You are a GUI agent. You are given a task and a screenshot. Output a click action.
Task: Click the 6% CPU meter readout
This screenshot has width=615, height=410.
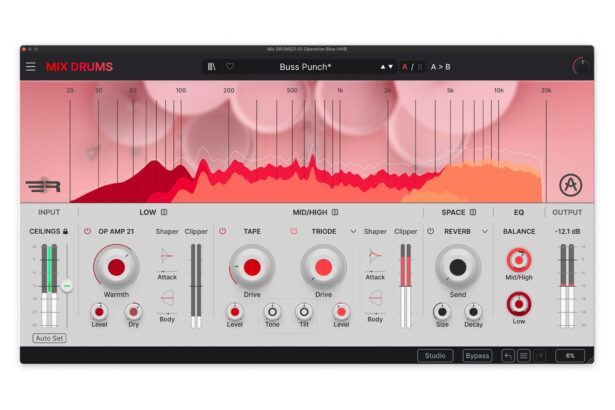[x=570, y=356]
